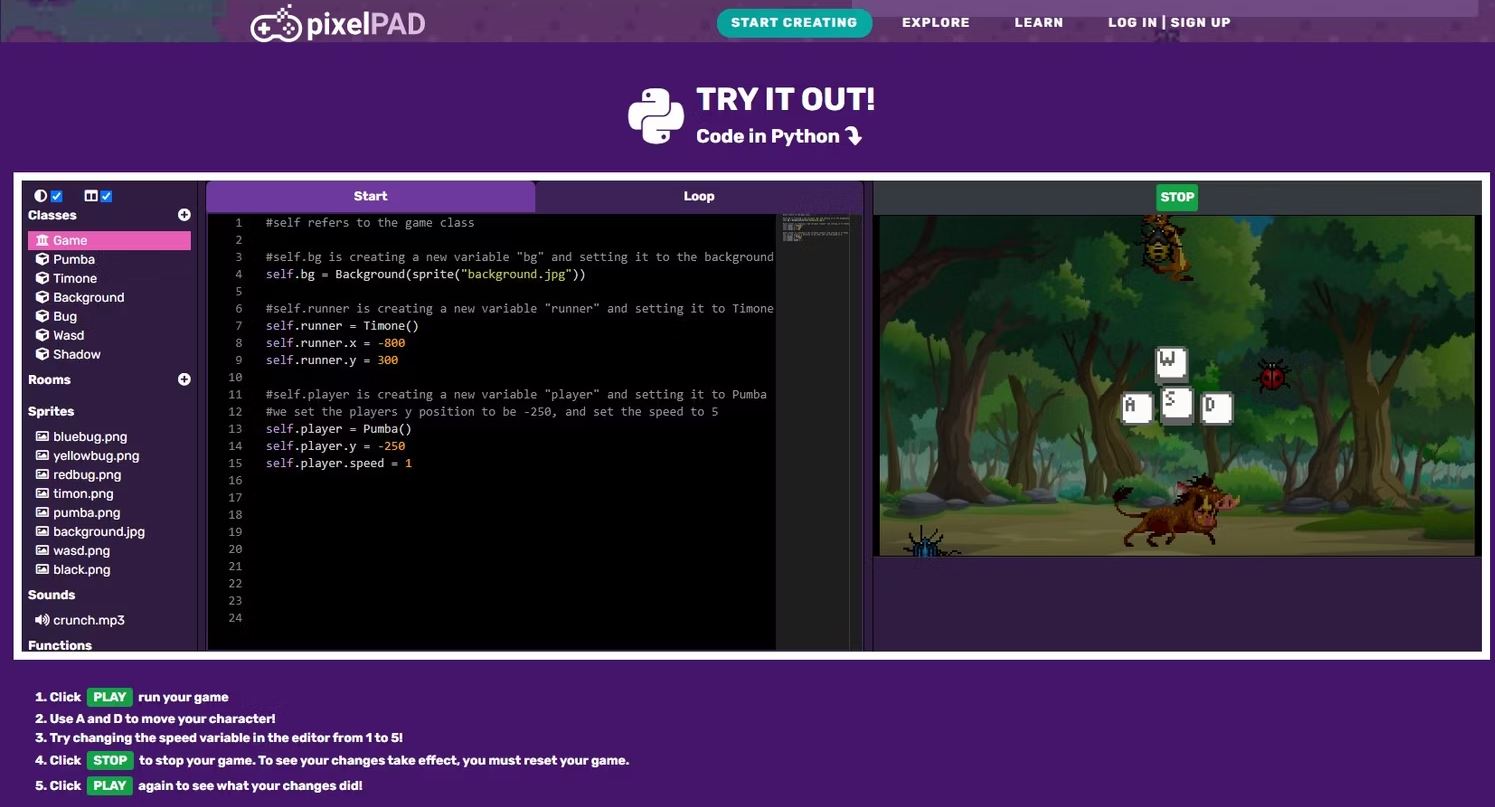Click the Classes section heading
Screen dimensions: 1495x807
tap(52, 215)
